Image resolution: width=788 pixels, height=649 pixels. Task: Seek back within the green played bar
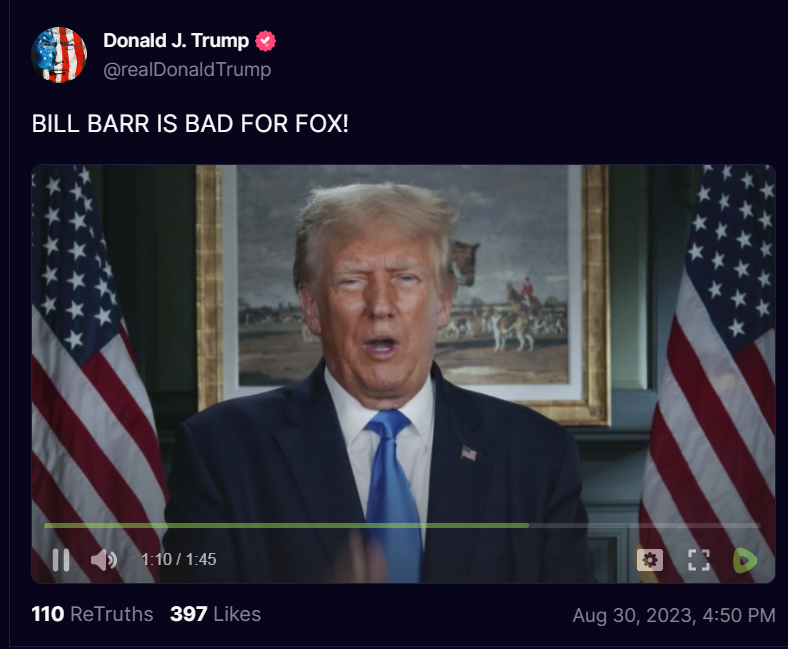click(286, 525)
